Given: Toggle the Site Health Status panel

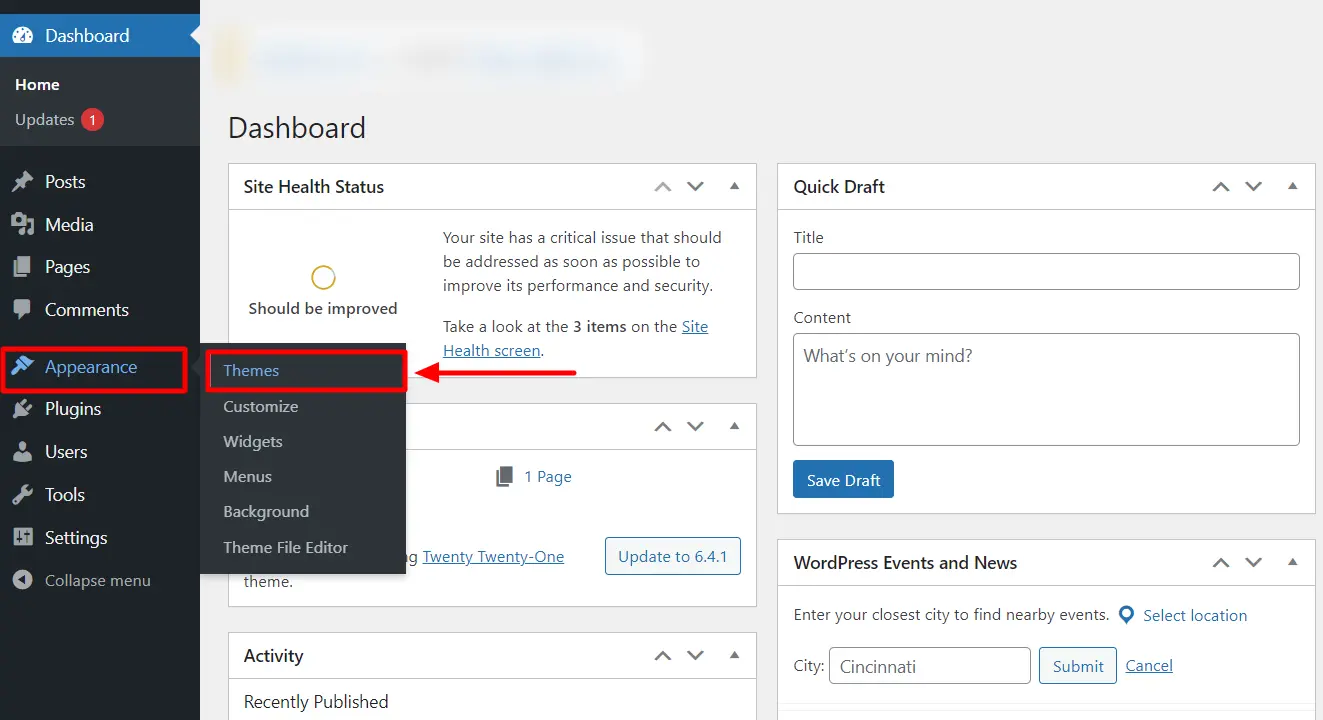Looking at the screenshot, I should click(735, 186).
